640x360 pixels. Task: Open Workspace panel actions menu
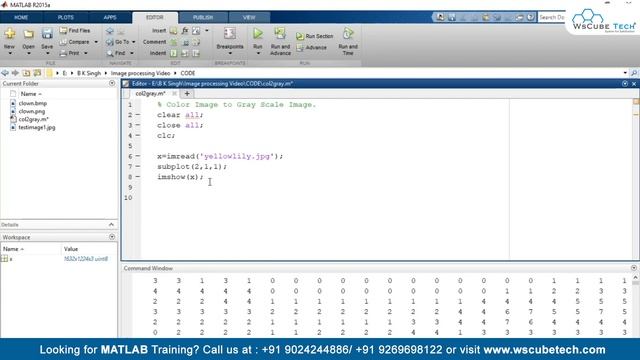112,237
